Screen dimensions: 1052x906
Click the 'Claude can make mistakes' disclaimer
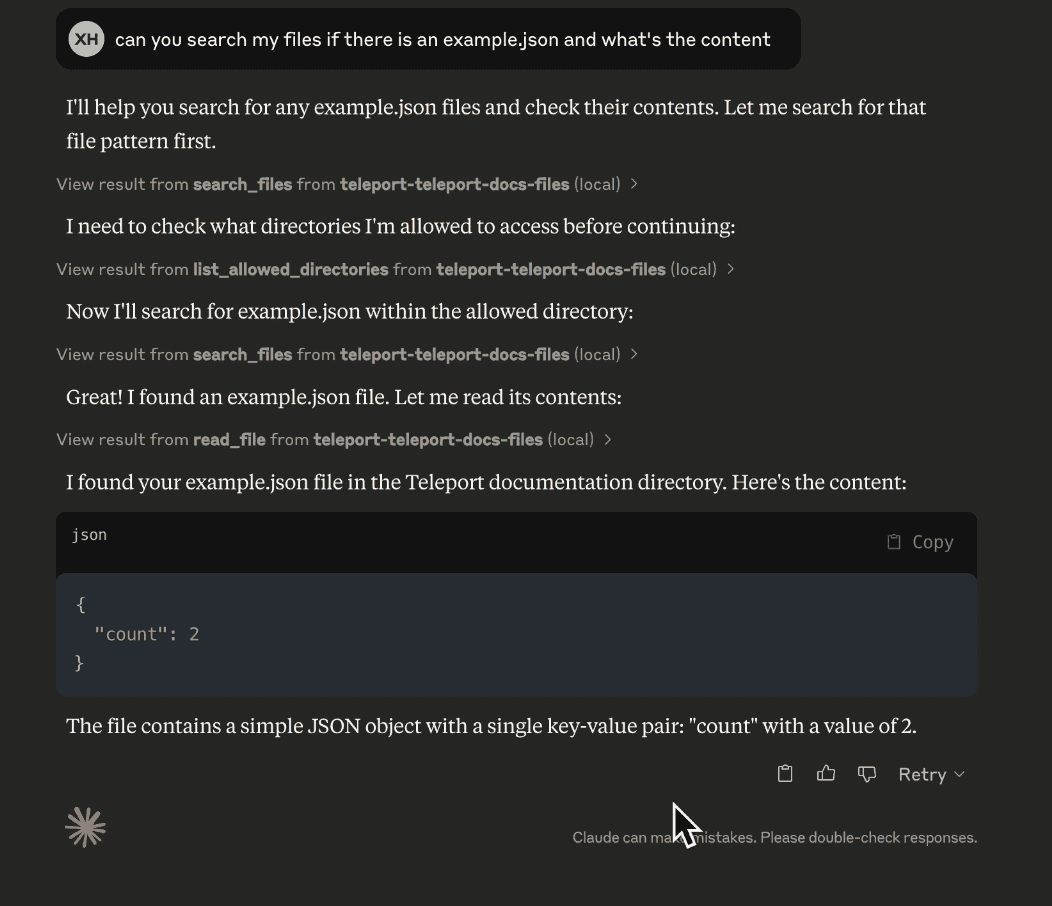click(775, 837)
